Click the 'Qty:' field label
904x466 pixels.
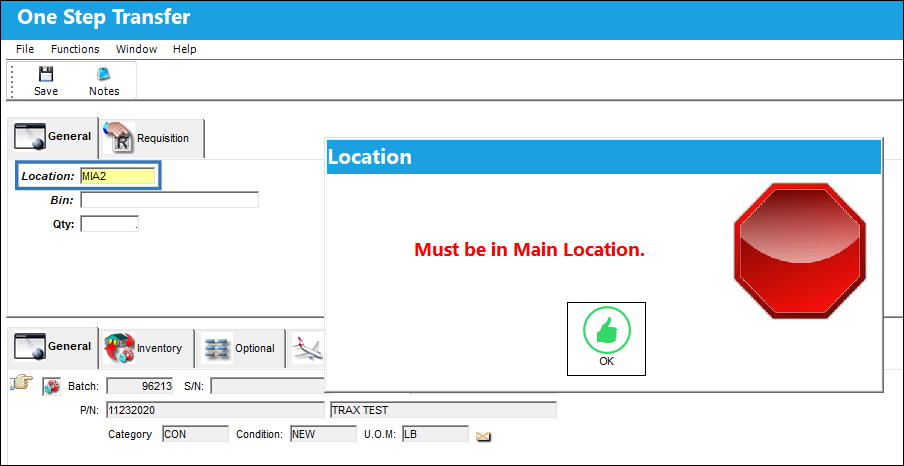63,224
